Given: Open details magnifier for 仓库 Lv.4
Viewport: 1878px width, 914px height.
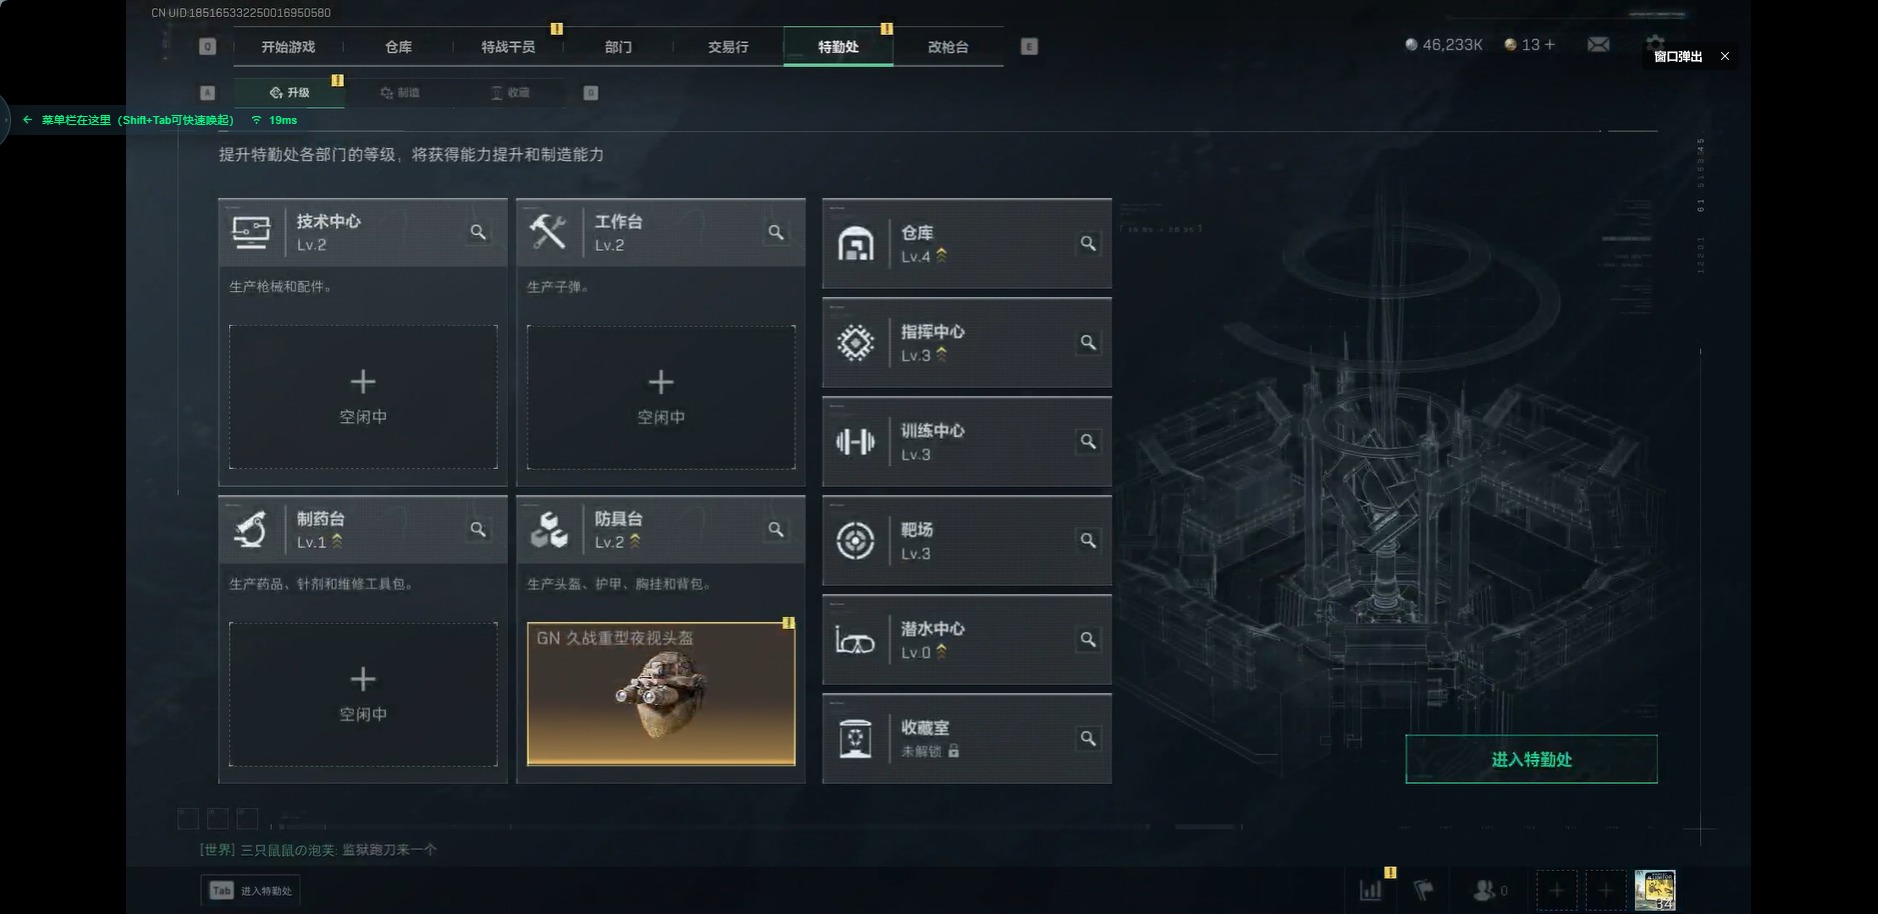Looking at the screenshot, I should point(1088,243).
